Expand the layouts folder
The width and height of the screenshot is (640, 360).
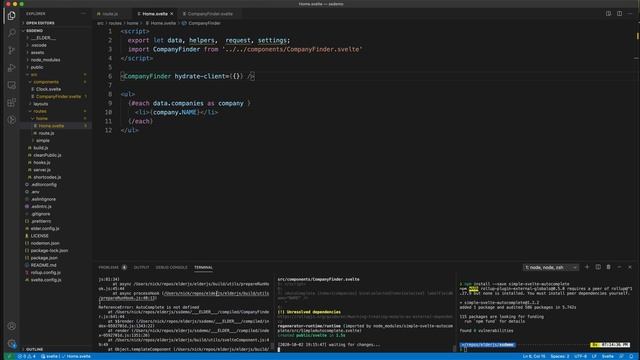pyautogui.click(x=40, y=104)
